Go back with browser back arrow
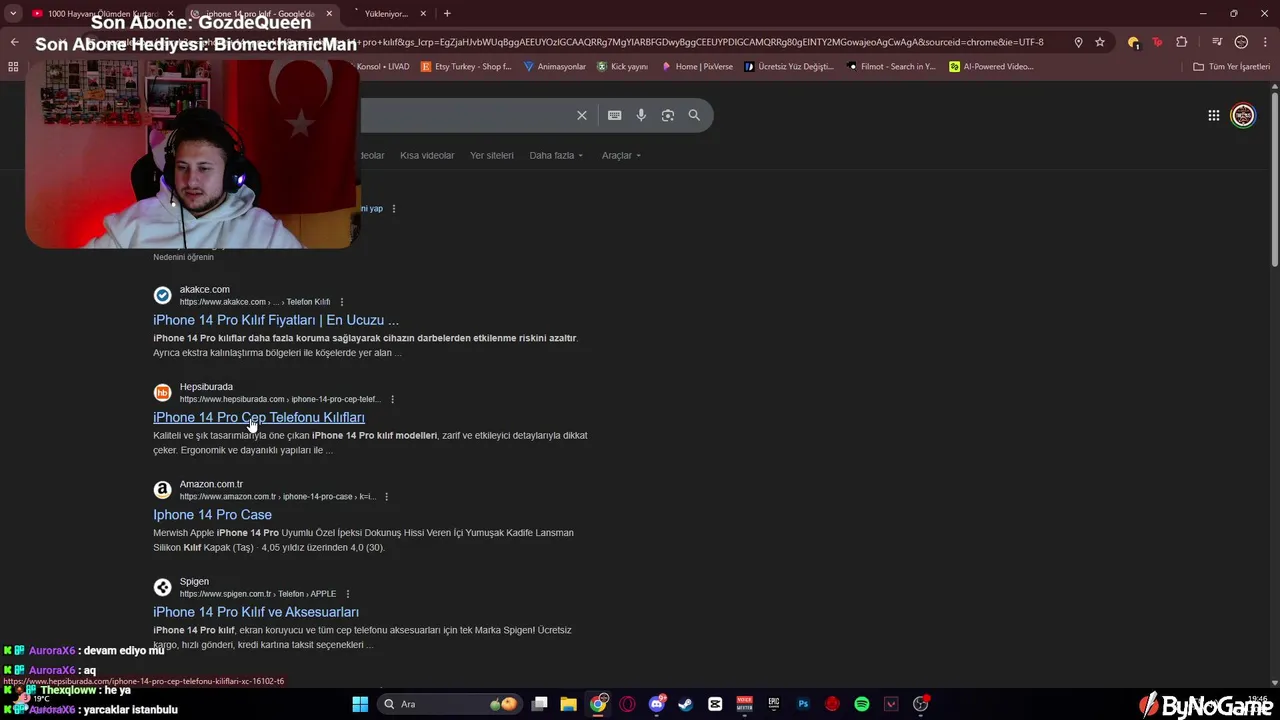 click(14, 42)
